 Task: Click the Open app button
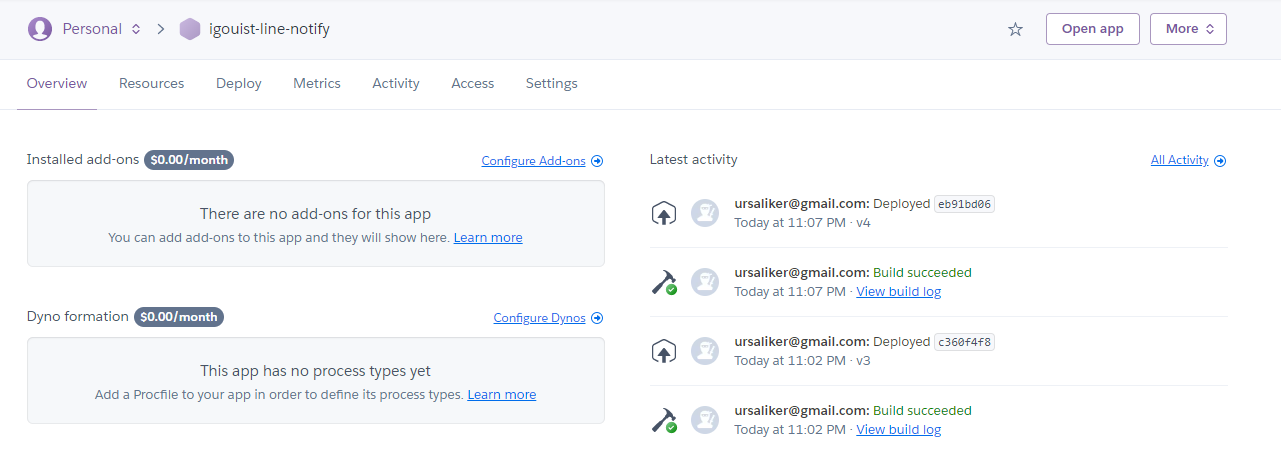1093,29
